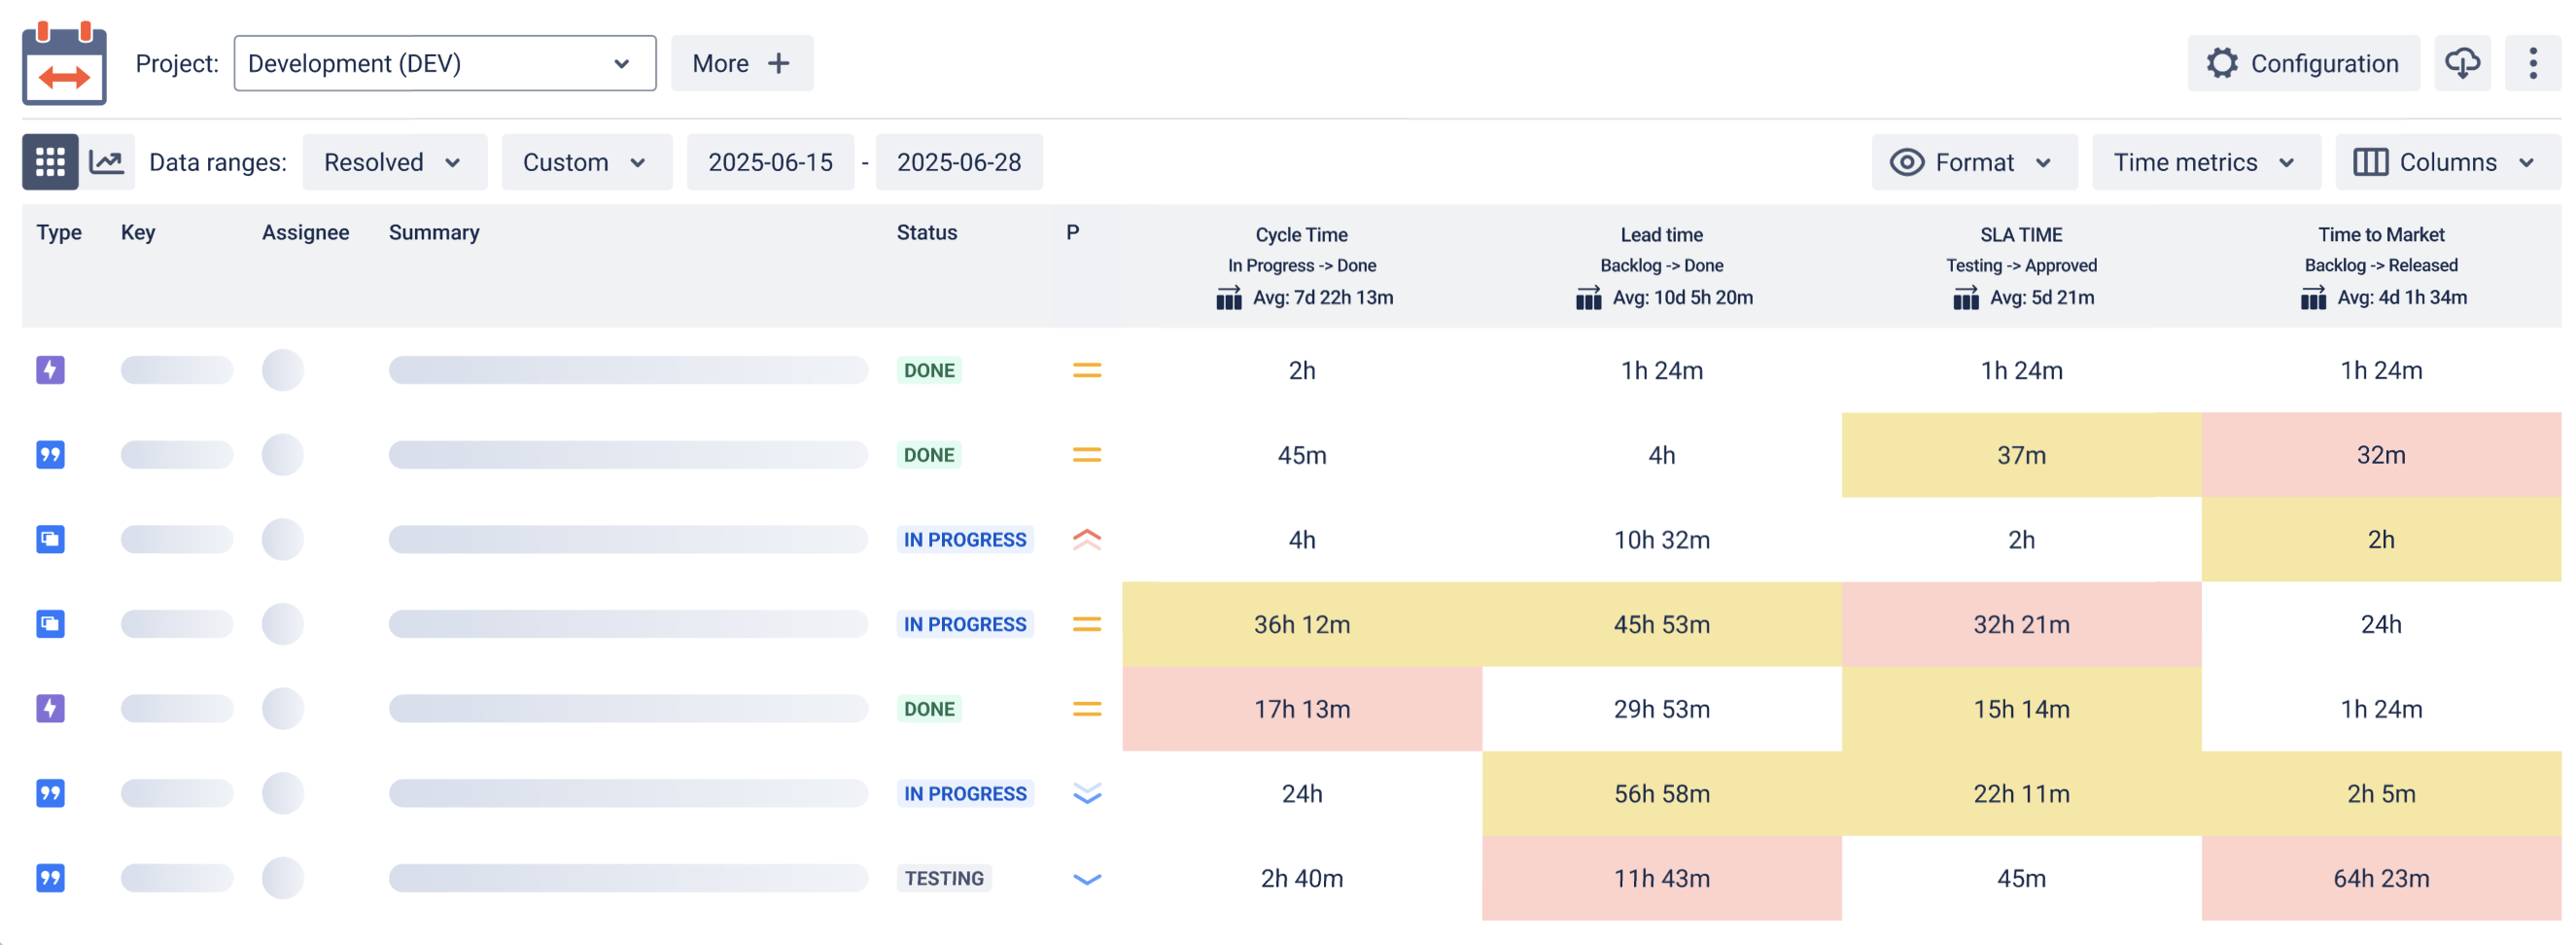Click the 32h 21m SLA TIME cell
Viewport: 2576px width, 945px height.
tap(2022, 624)
